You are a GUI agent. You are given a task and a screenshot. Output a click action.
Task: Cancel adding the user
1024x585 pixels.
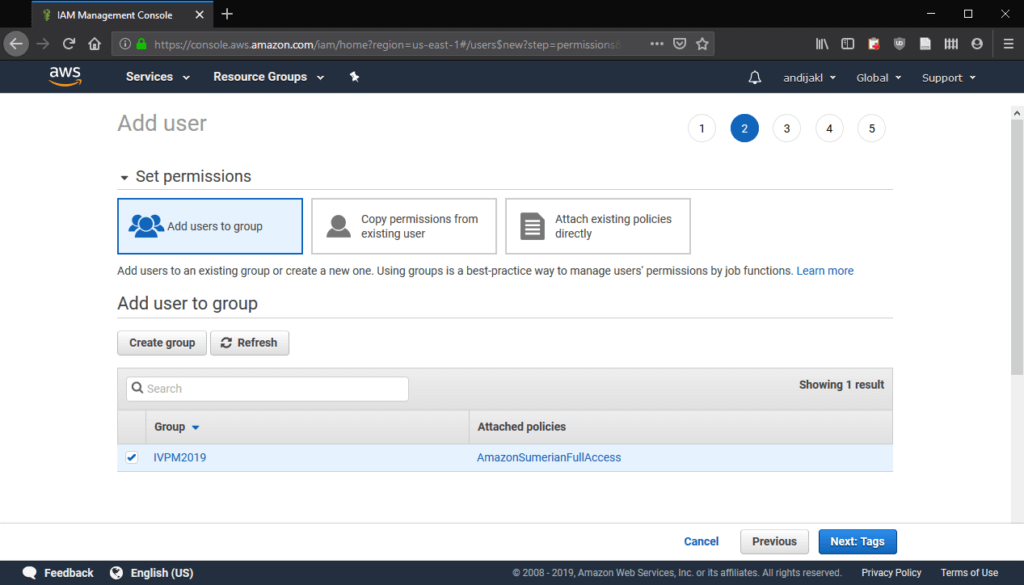[x=701, y=541]
